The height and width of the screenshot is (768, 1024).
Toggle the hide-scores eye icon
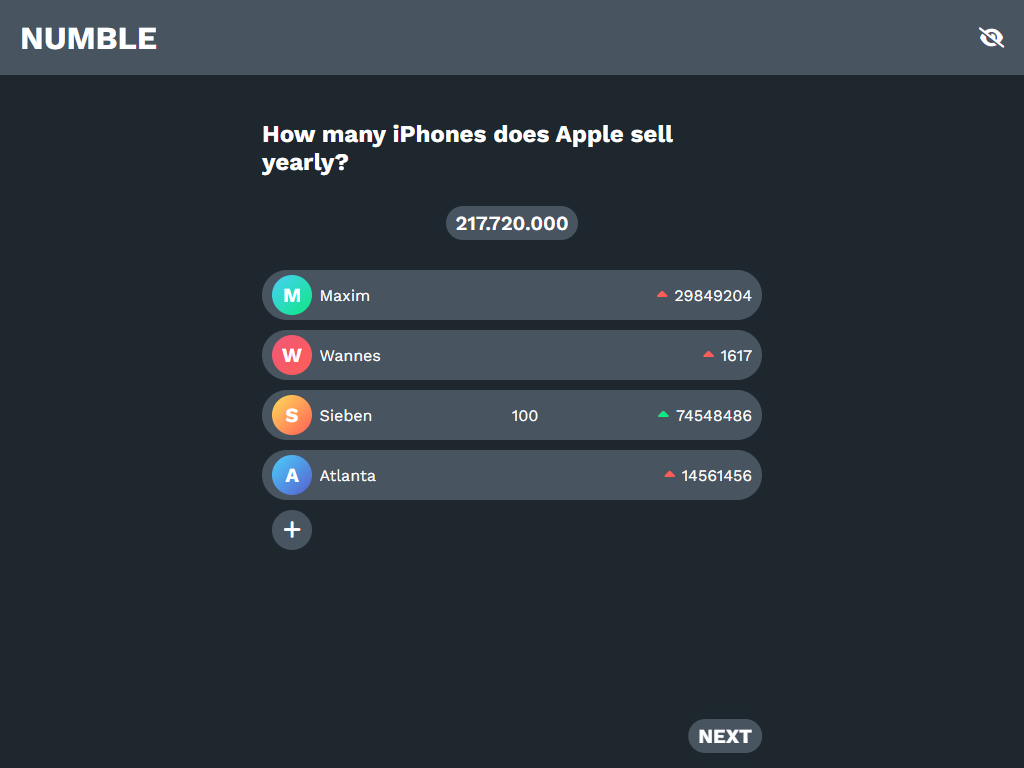[991, 38]
